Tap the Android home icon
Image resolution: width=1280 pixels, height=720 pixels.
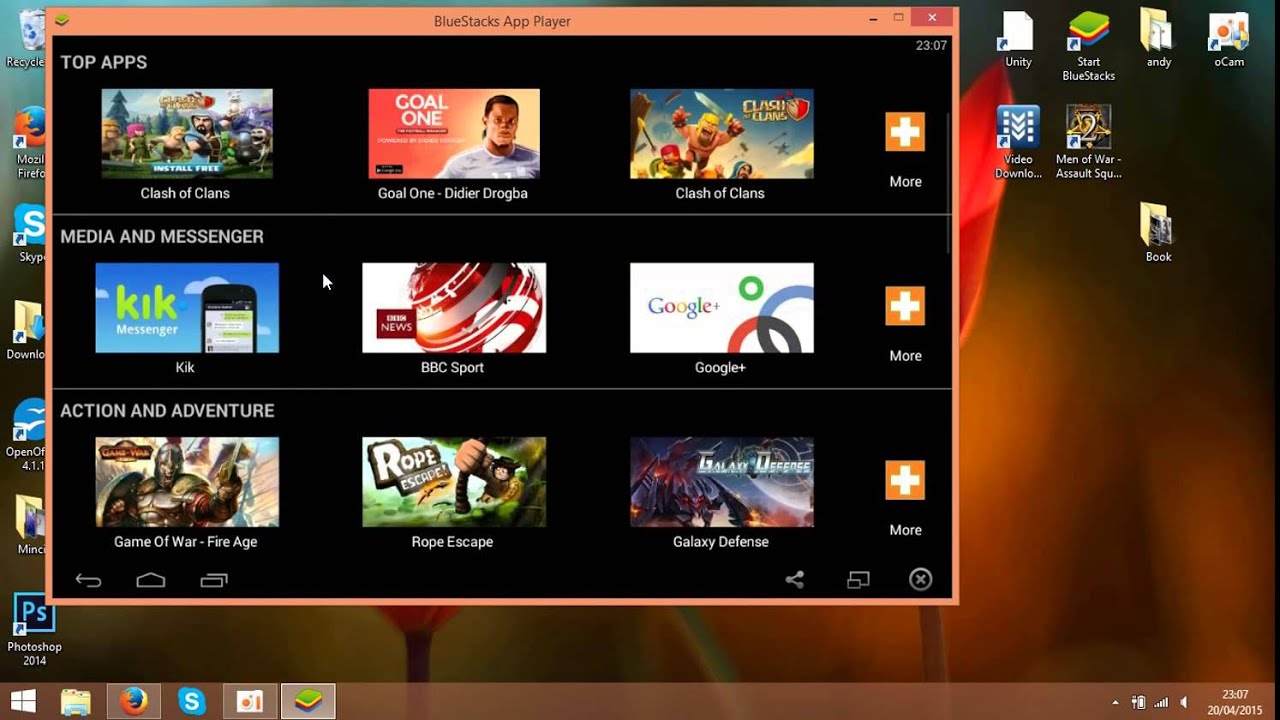tap(151, 580)
